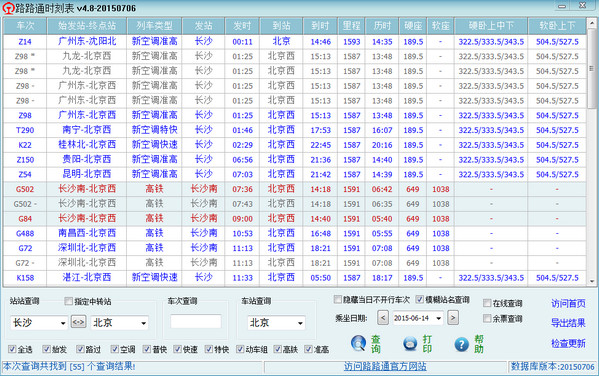Select train K22 row
This screenshot has width=599, height=376.
point(295,145)
